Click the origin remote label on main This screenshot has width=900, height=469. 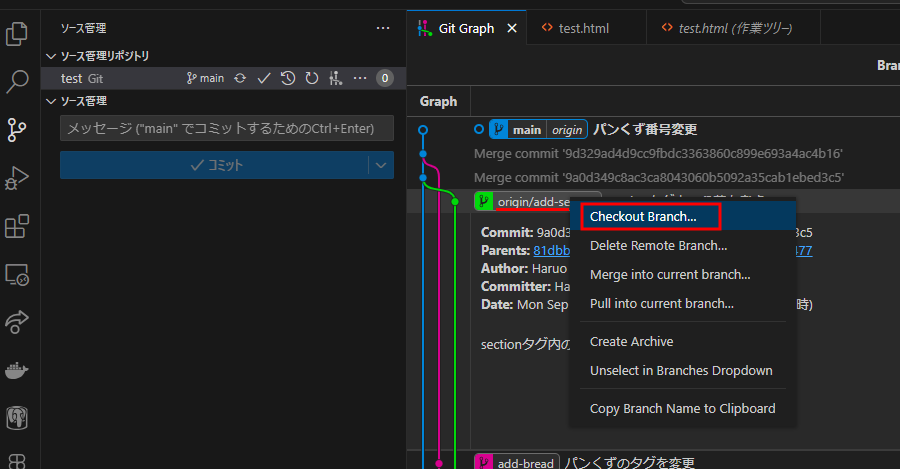point(567,130)
